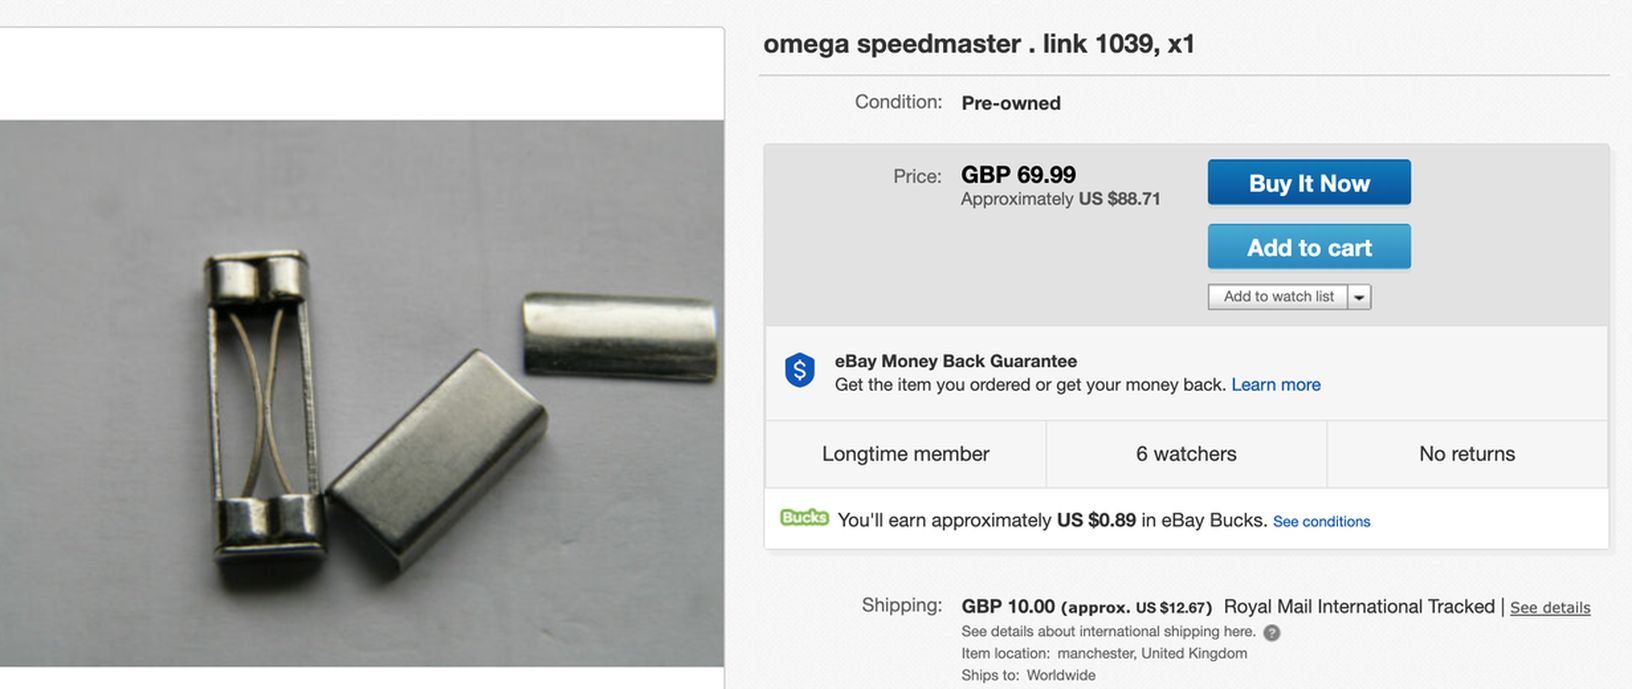This screenshot has height=689, width=1632.
Task: Click the Money Back Guarantee shield icon
Action: (x=799, y=371)
